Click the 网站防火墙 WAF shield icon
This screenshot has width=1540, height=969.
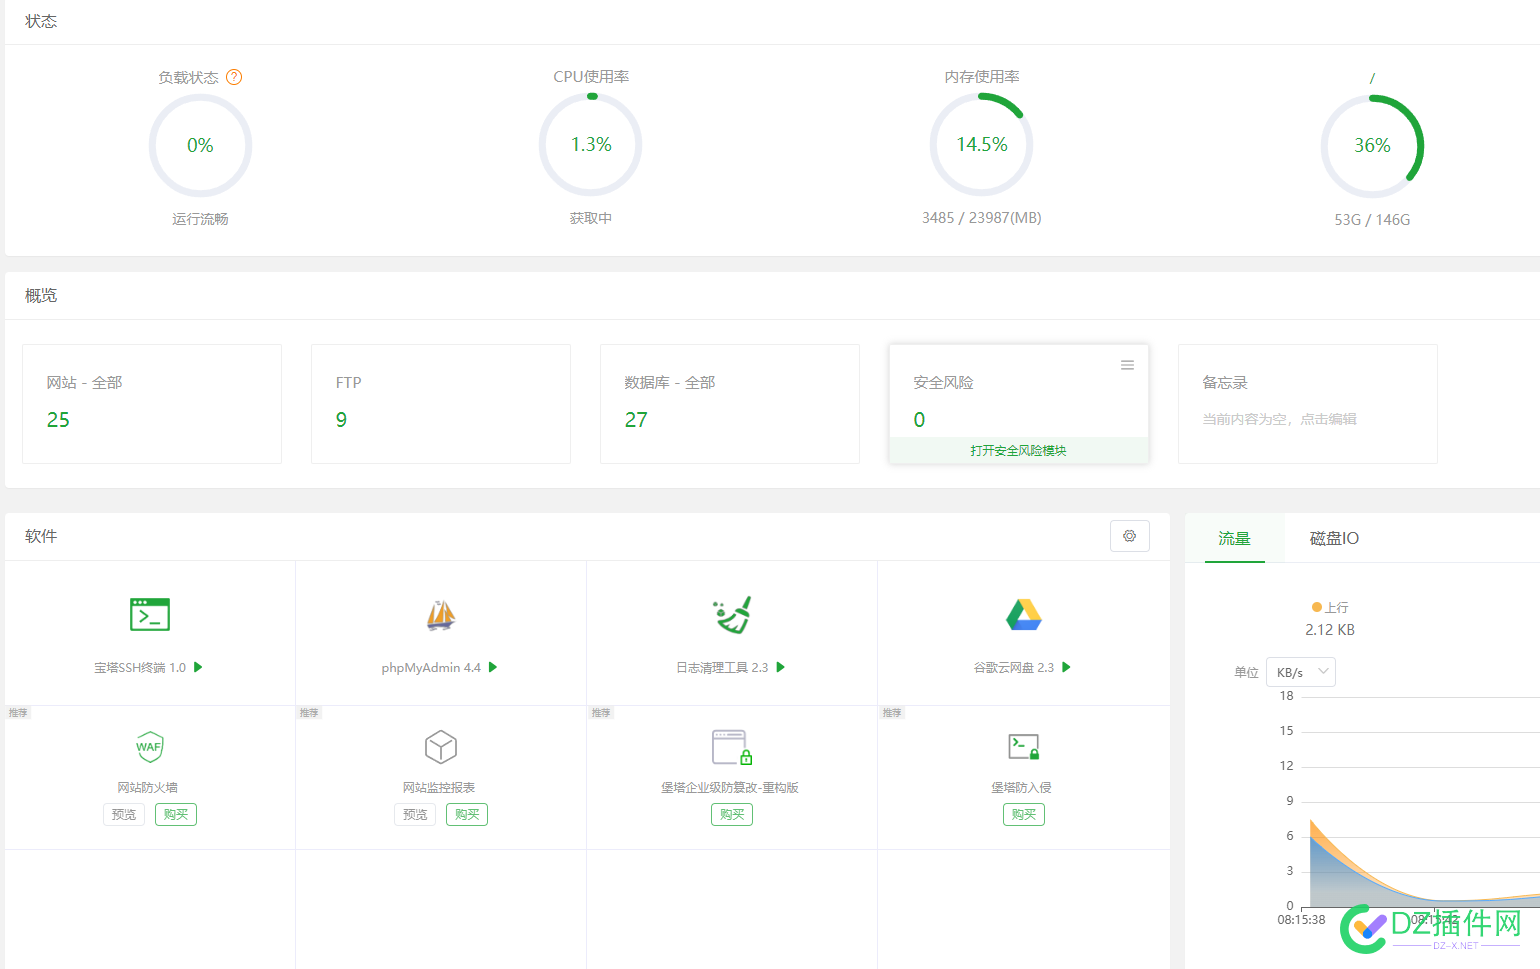(150, 746)
